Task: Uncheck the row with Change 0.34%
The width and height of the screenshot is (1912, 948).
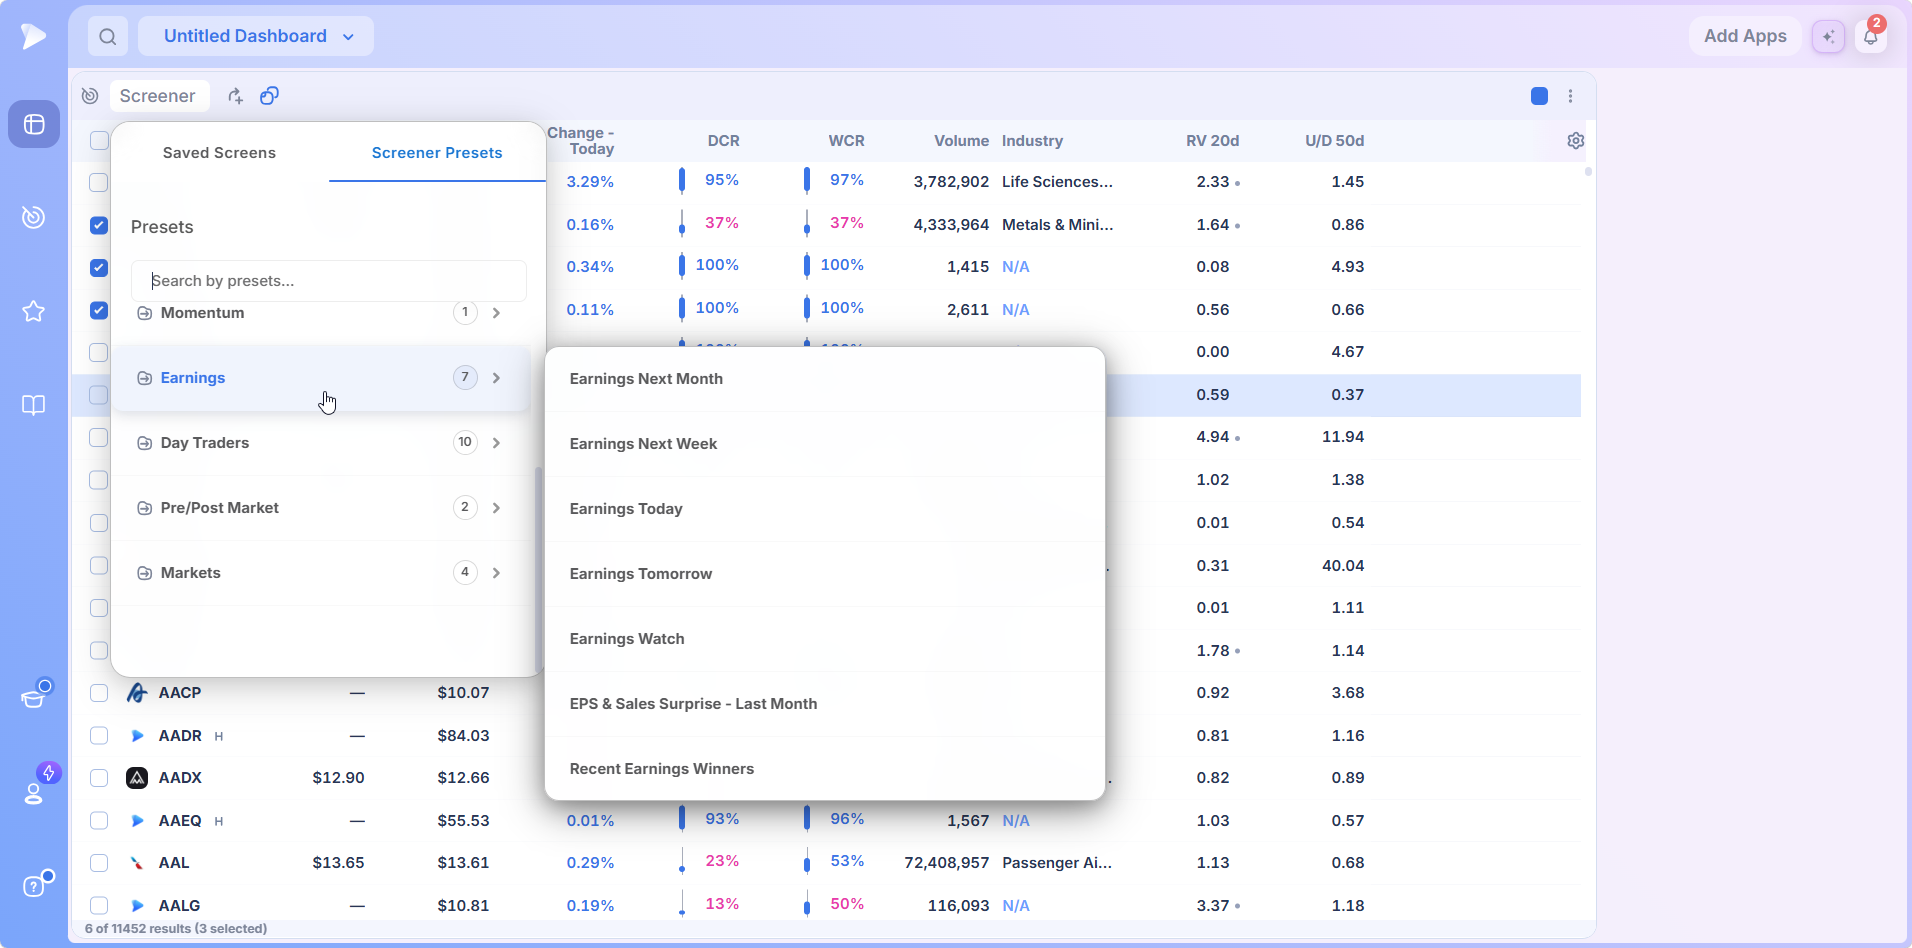Action: coord(99,268)
